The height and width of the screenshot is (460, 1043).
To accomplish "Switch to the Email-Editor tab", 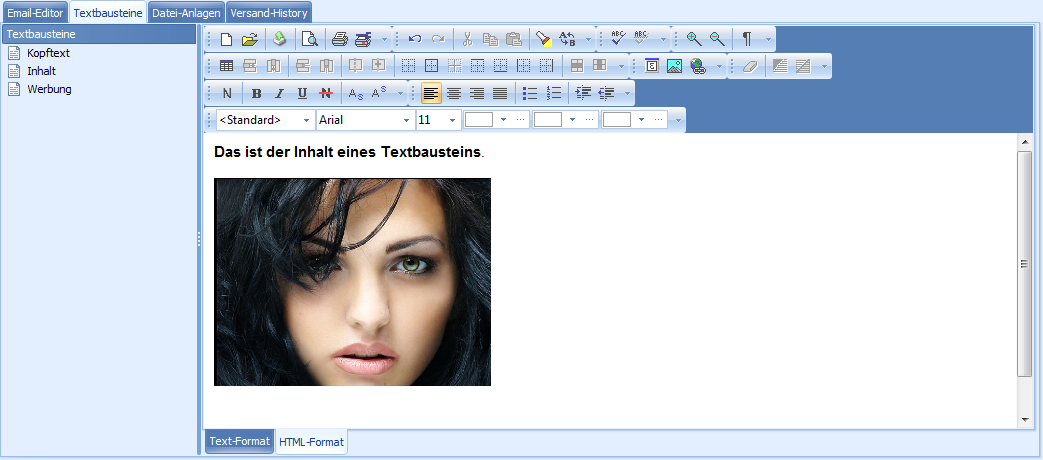I will point(35,13).
